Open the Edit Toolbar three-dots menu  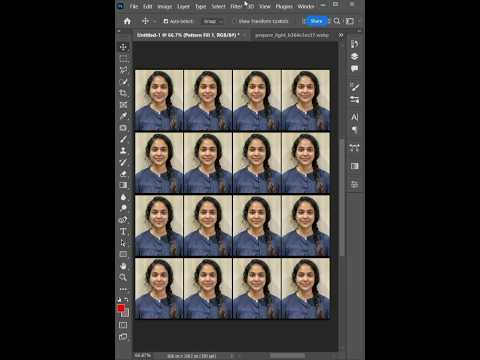(x=123, y=289)
